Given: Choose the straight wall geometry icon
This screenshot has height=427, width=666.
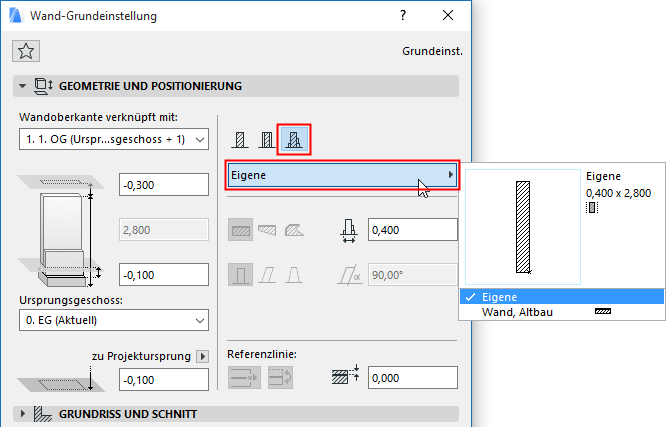Looking at the screenshot, I should click(x=241, y=230).
